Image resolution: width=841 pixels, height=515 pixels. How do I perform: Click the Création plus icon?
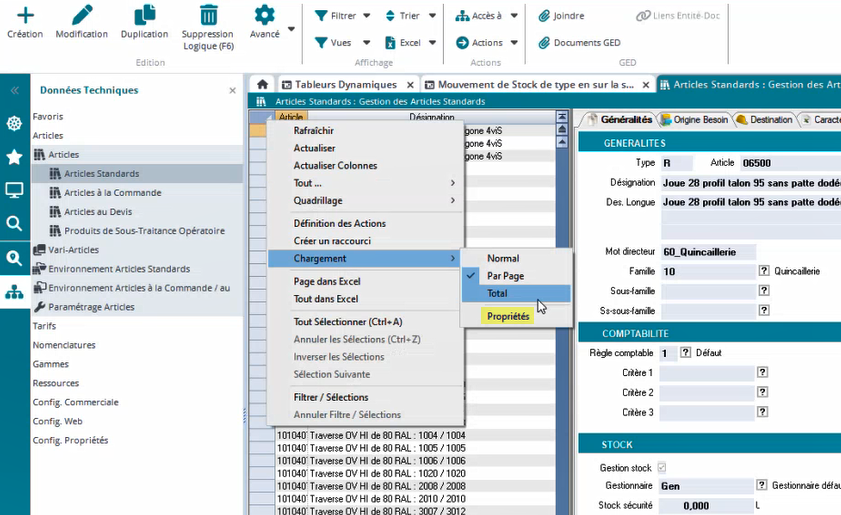[25, 15]
